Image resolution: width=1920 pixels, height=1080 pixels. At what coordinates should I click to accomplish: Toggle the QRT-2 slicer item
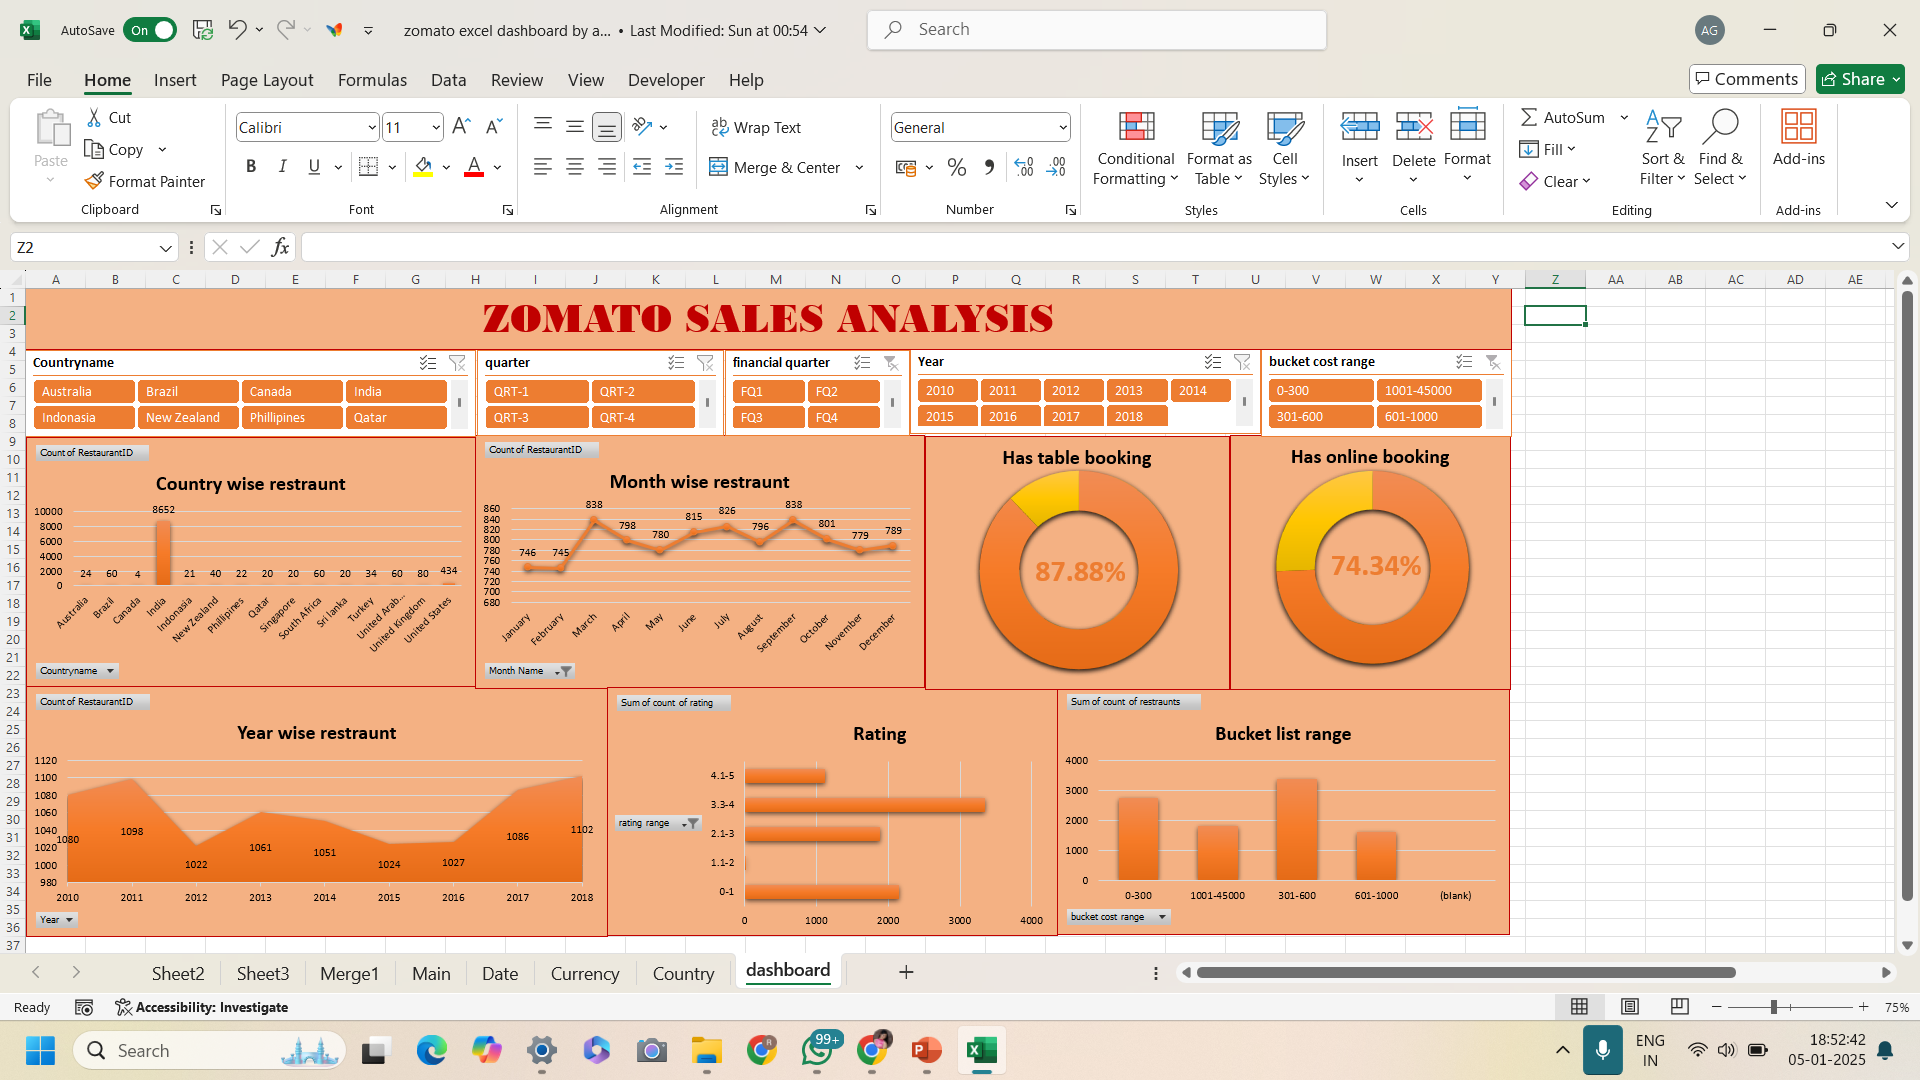pyautogui.click(x=643, y=392)
